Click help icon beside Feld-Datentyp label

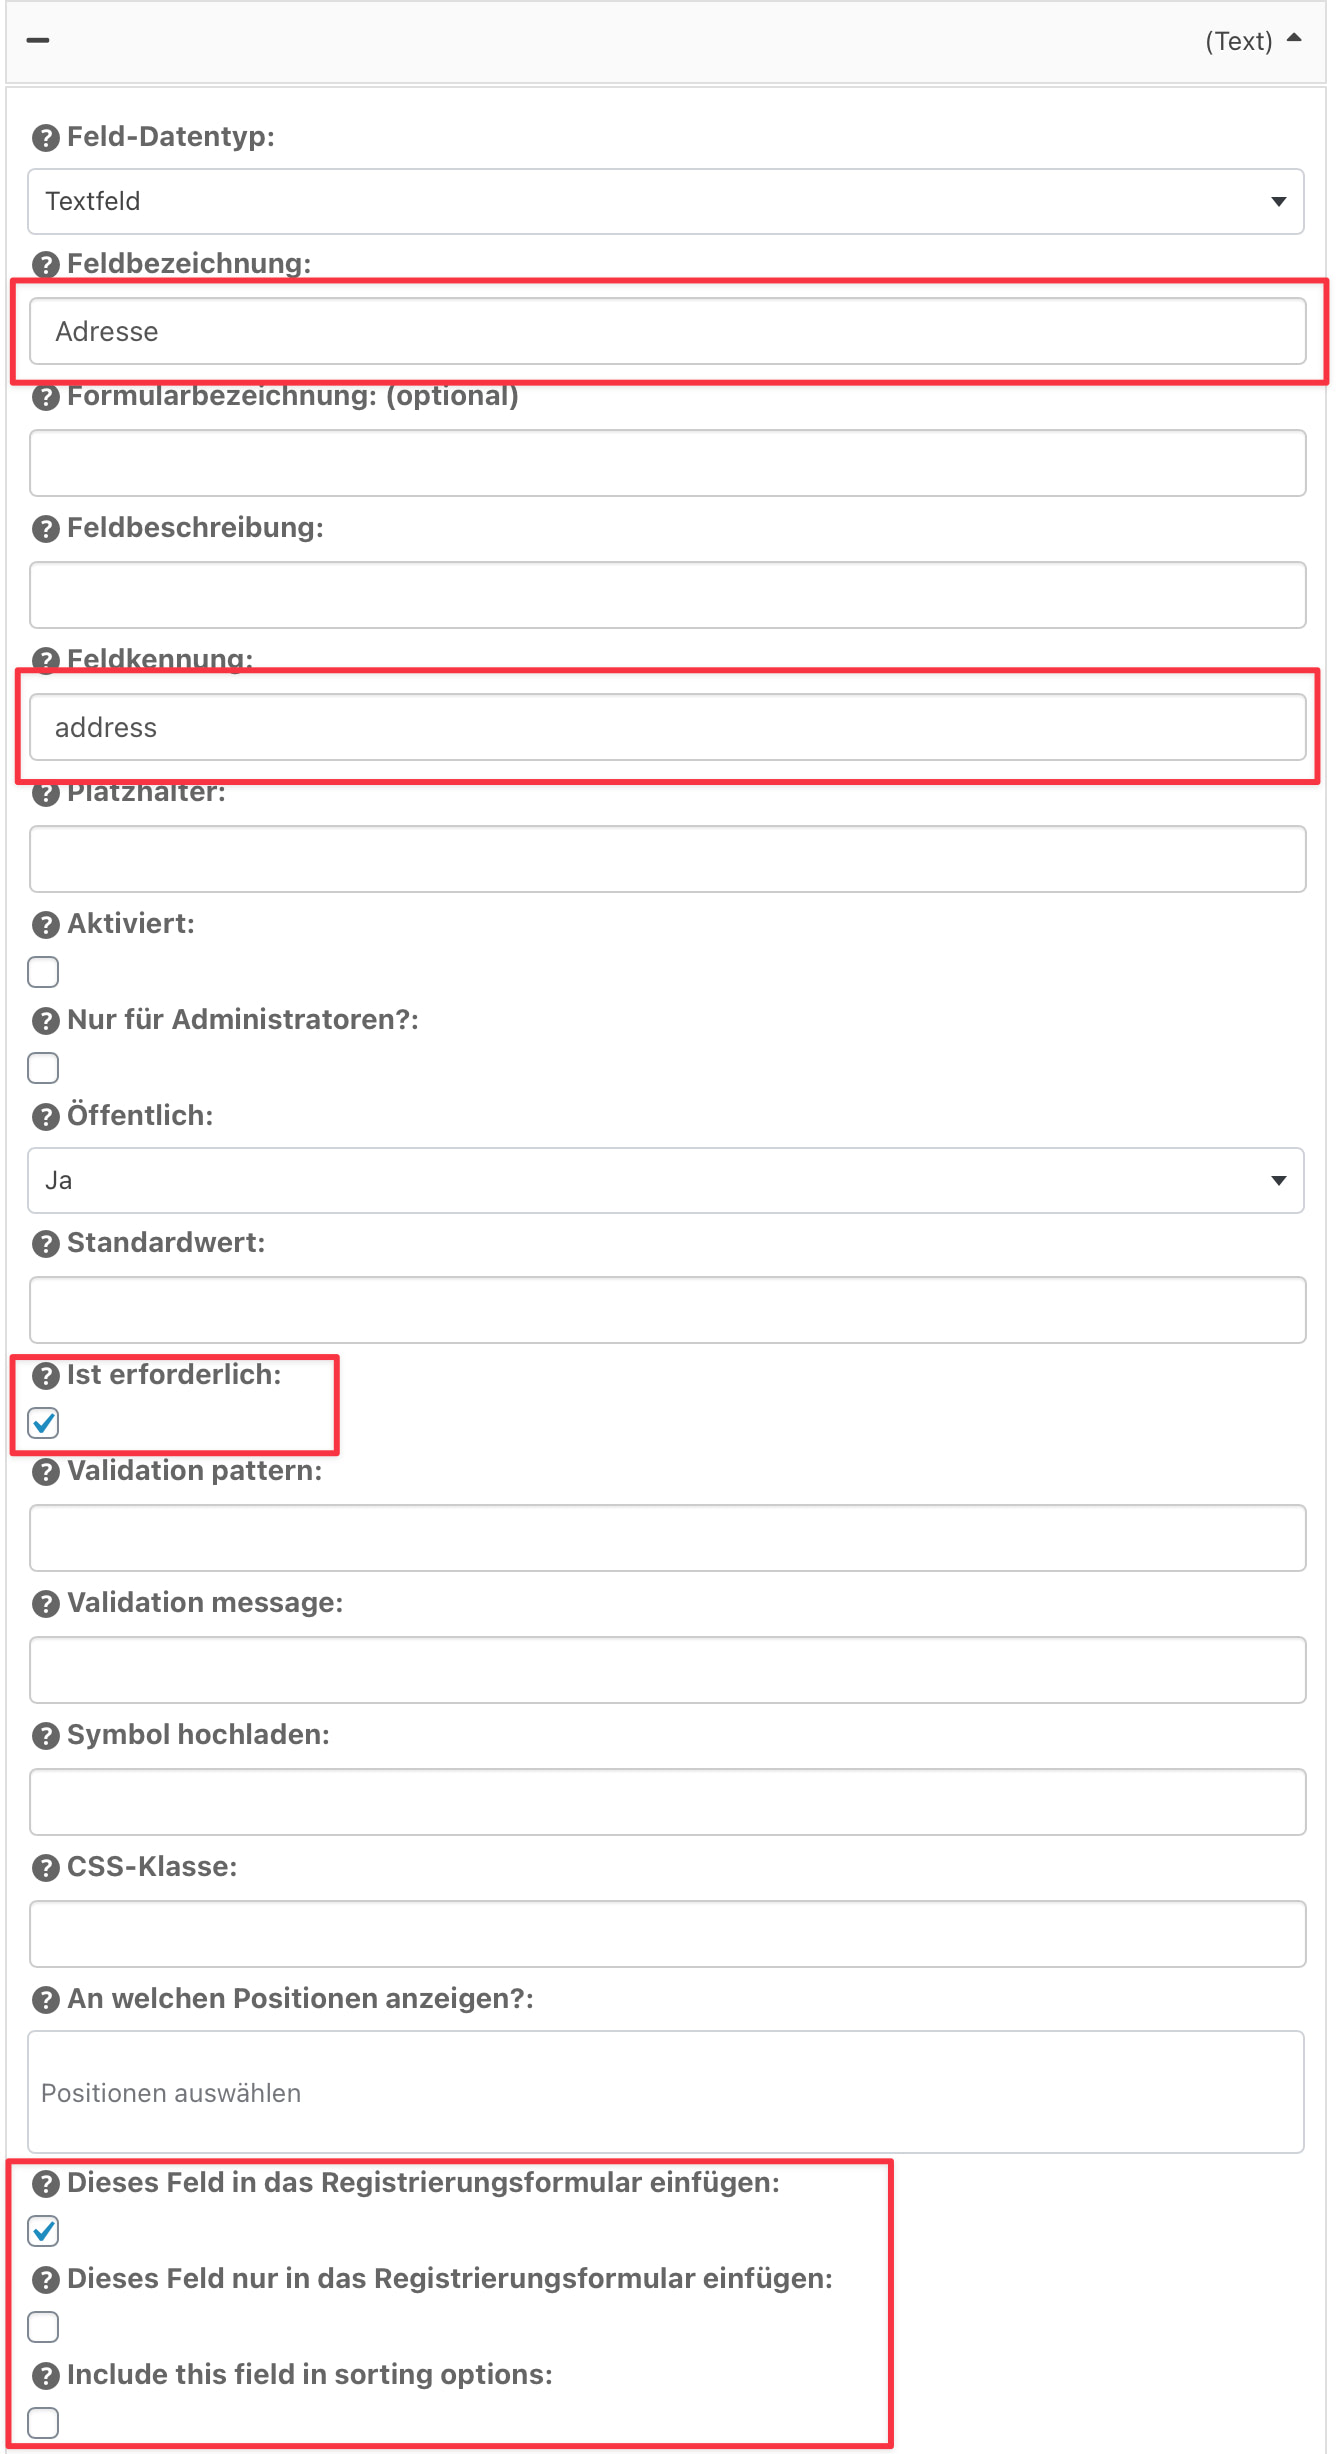pos(46,138)
